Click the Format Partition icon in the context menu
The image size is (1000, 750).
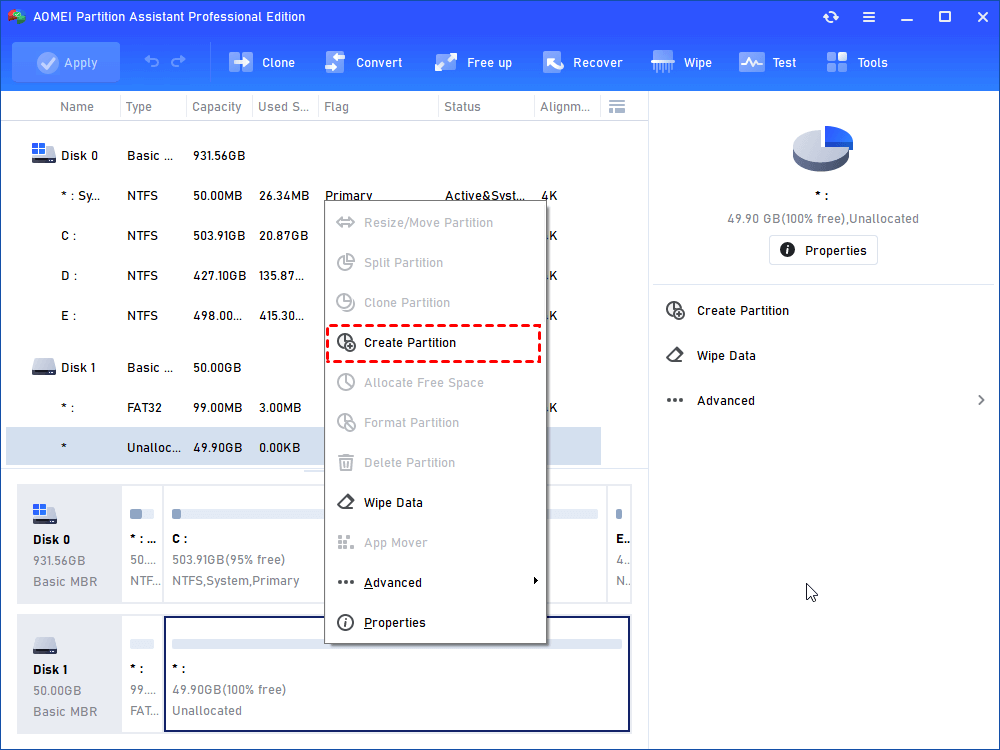click(346, 422)
